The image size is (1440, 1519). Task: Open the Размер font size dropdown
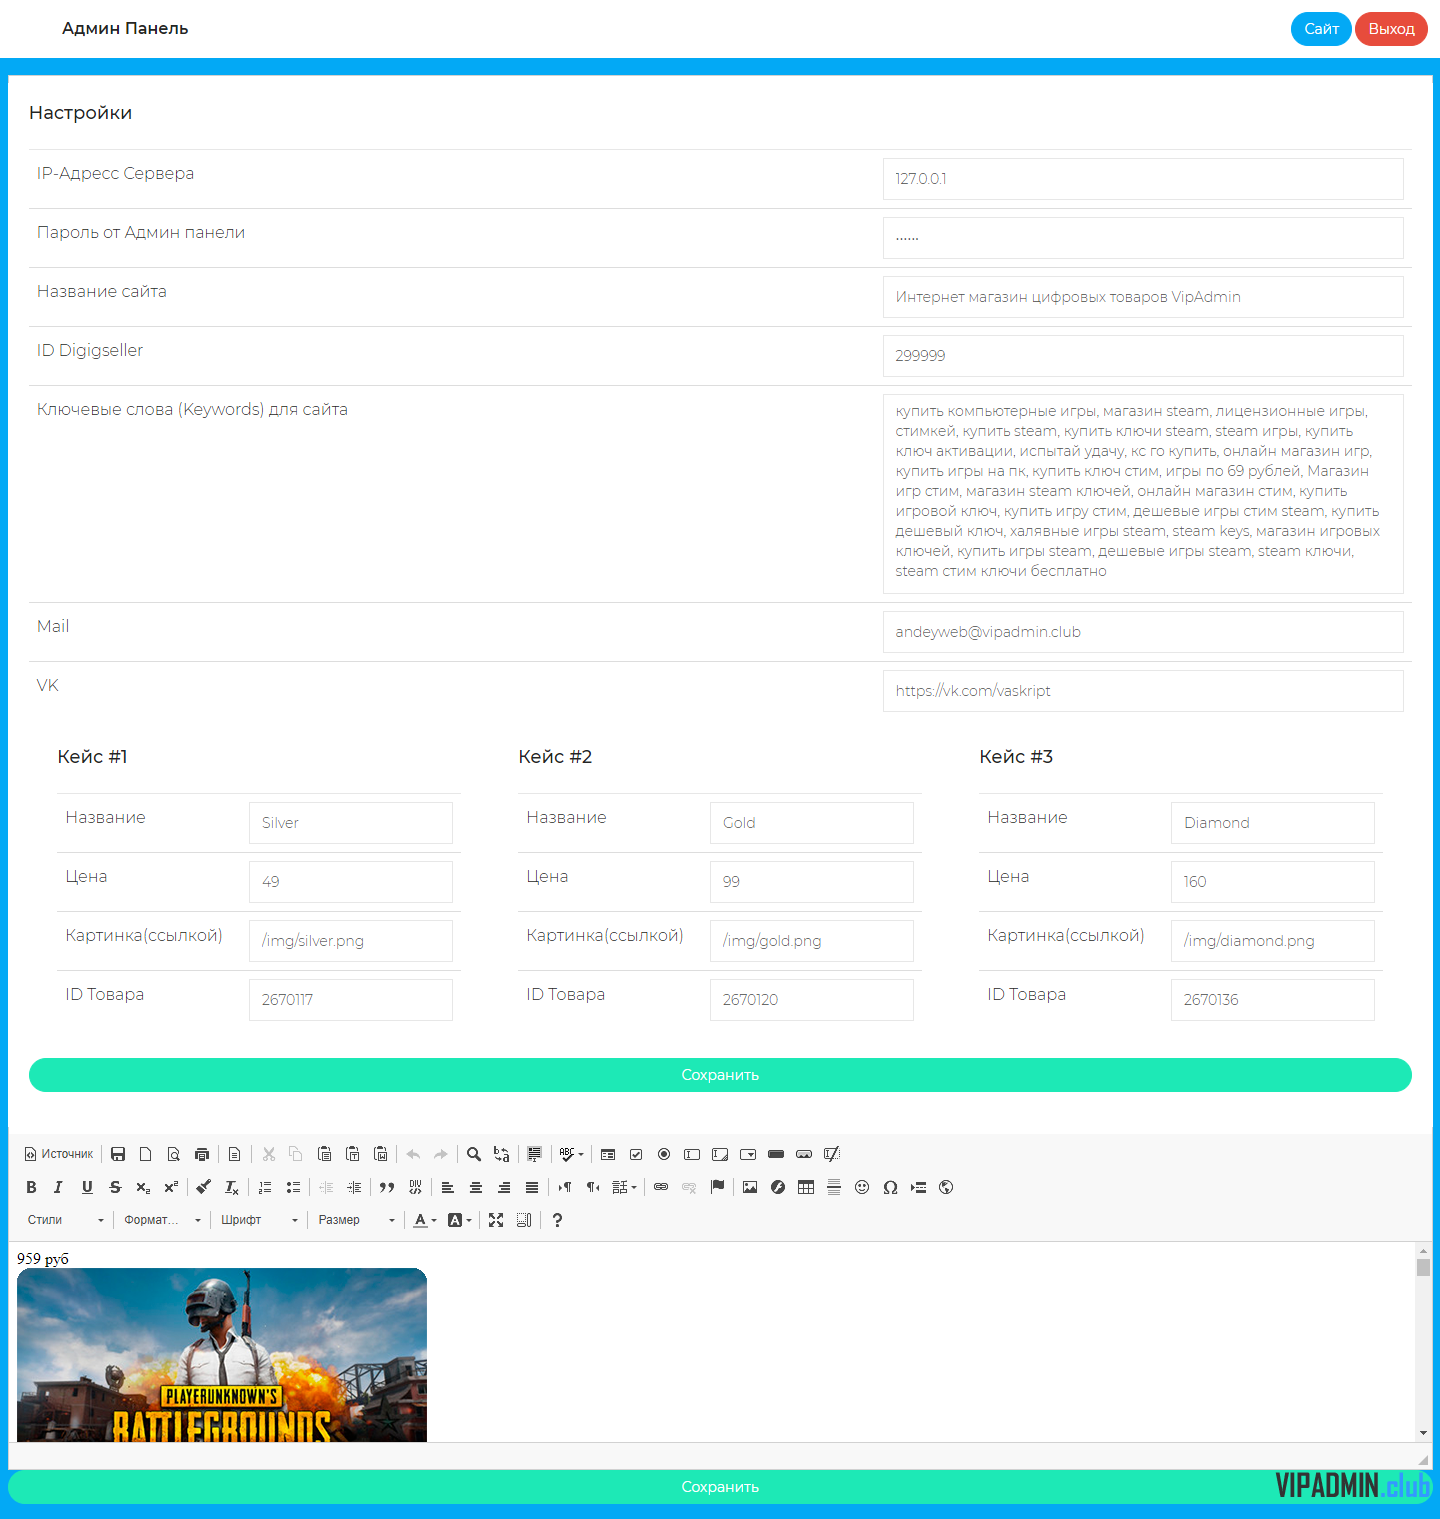[356, 1220]
